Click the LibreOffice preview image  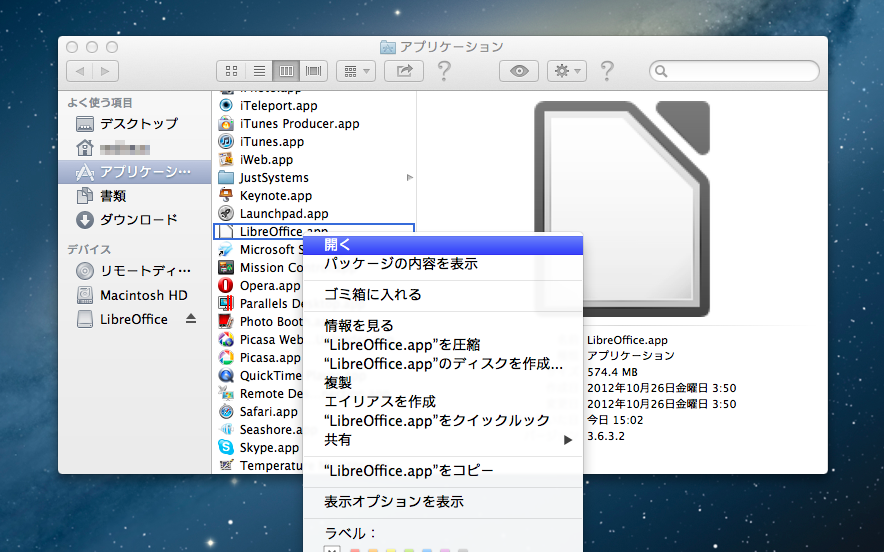click(x=622, y=209)
